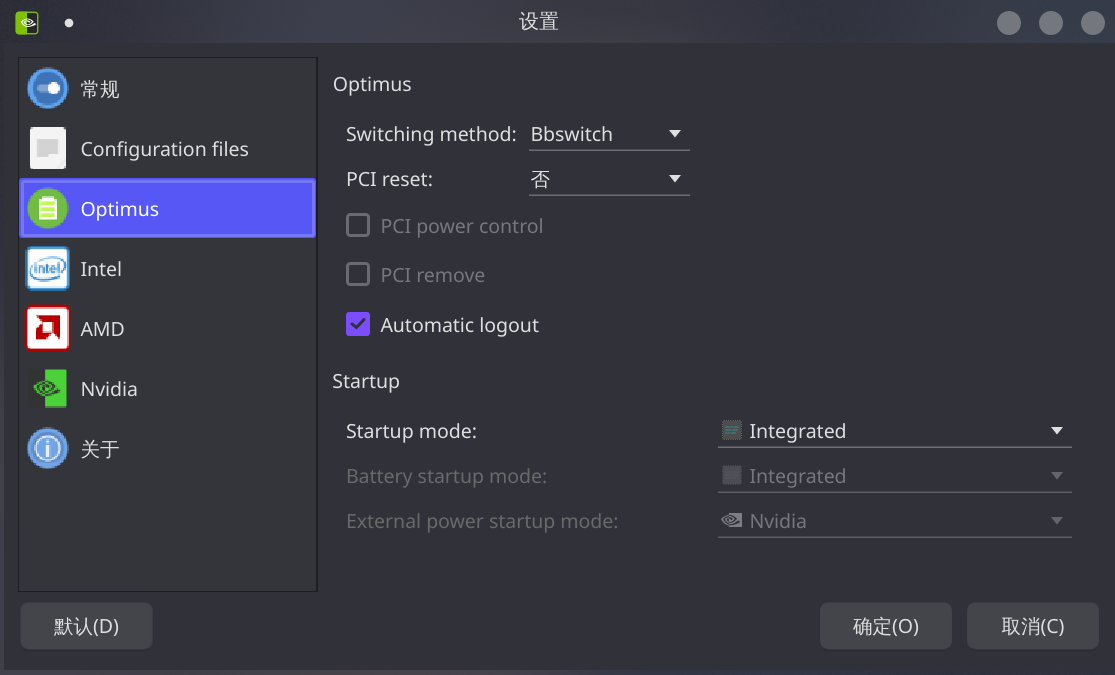The width and height of the screenshot is (1115, 675).
Task: Click the green Optimus battery icon
Action: point(48,208)
